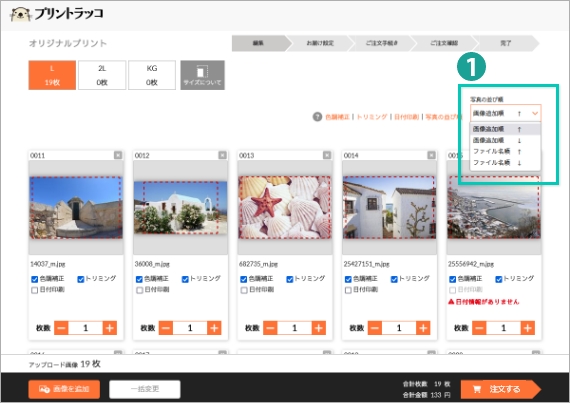The image size is (570, 403).
Task: Open the size guide icon button
Action: [x=202, y=75]
